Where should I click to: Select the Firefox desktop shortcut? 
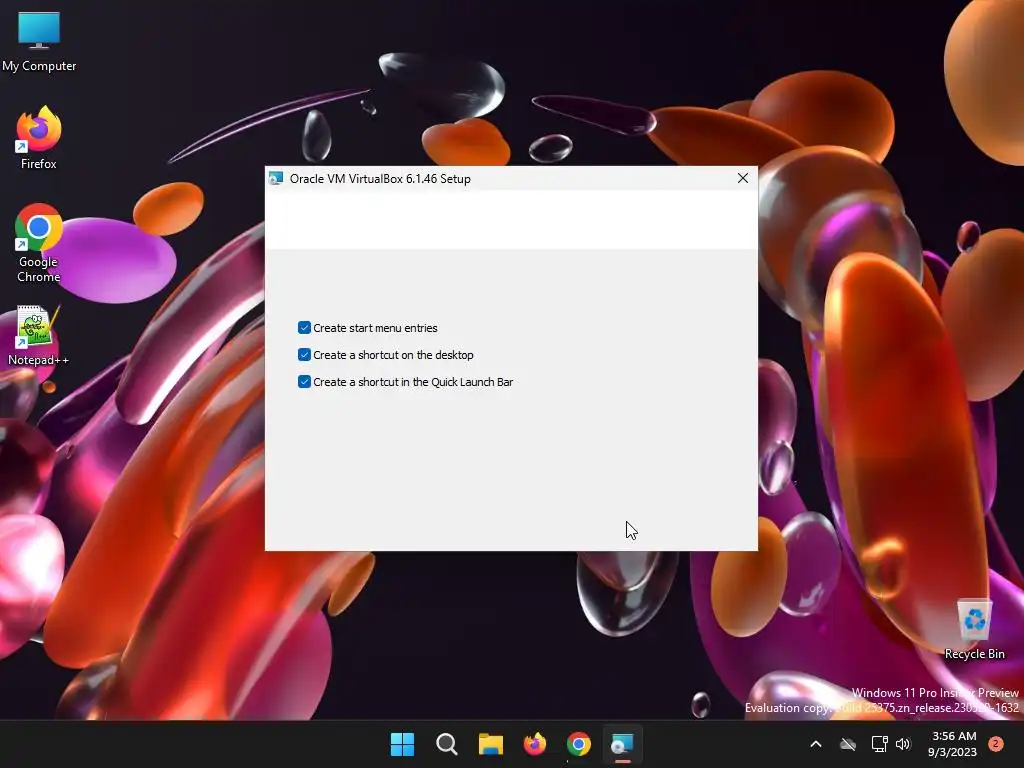(39, 138)
